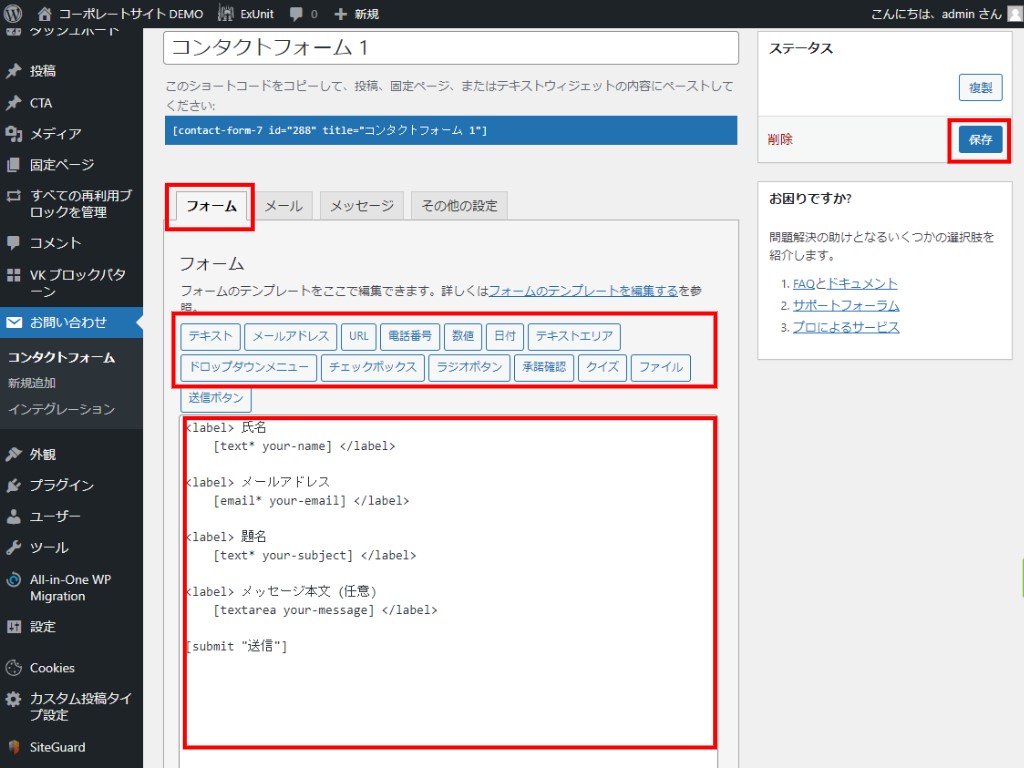The image size is (1024, 768).
Task: Click the WordPress logo icon
Action: pyautogui.click(x=14, y=14)
